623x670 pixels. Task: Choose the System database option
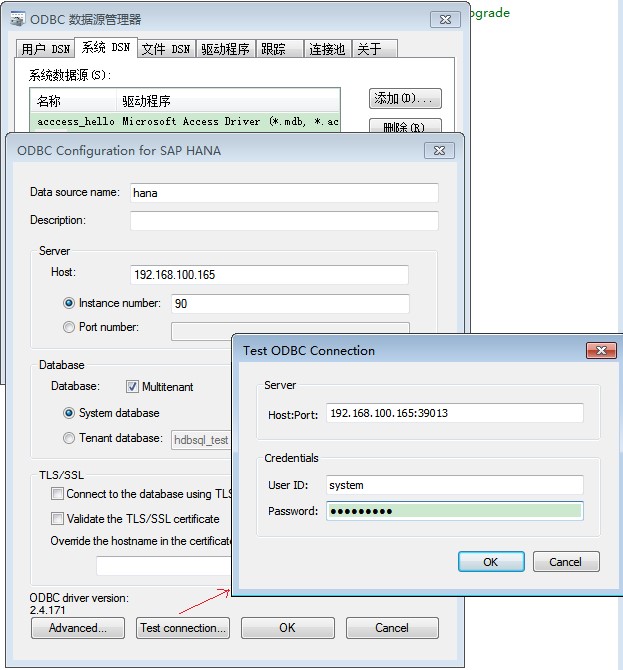69,413
